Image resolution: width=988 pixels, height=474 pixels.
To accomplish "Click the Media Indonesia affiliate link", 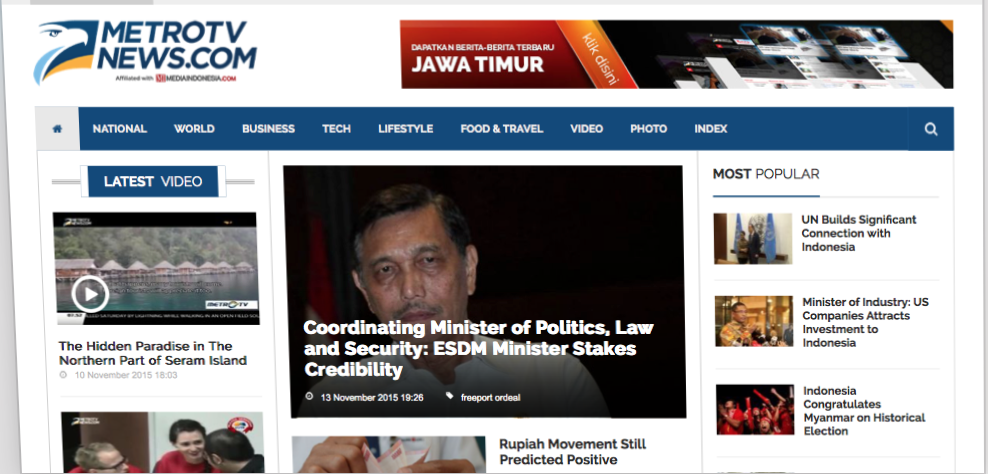I will [196, 79].
